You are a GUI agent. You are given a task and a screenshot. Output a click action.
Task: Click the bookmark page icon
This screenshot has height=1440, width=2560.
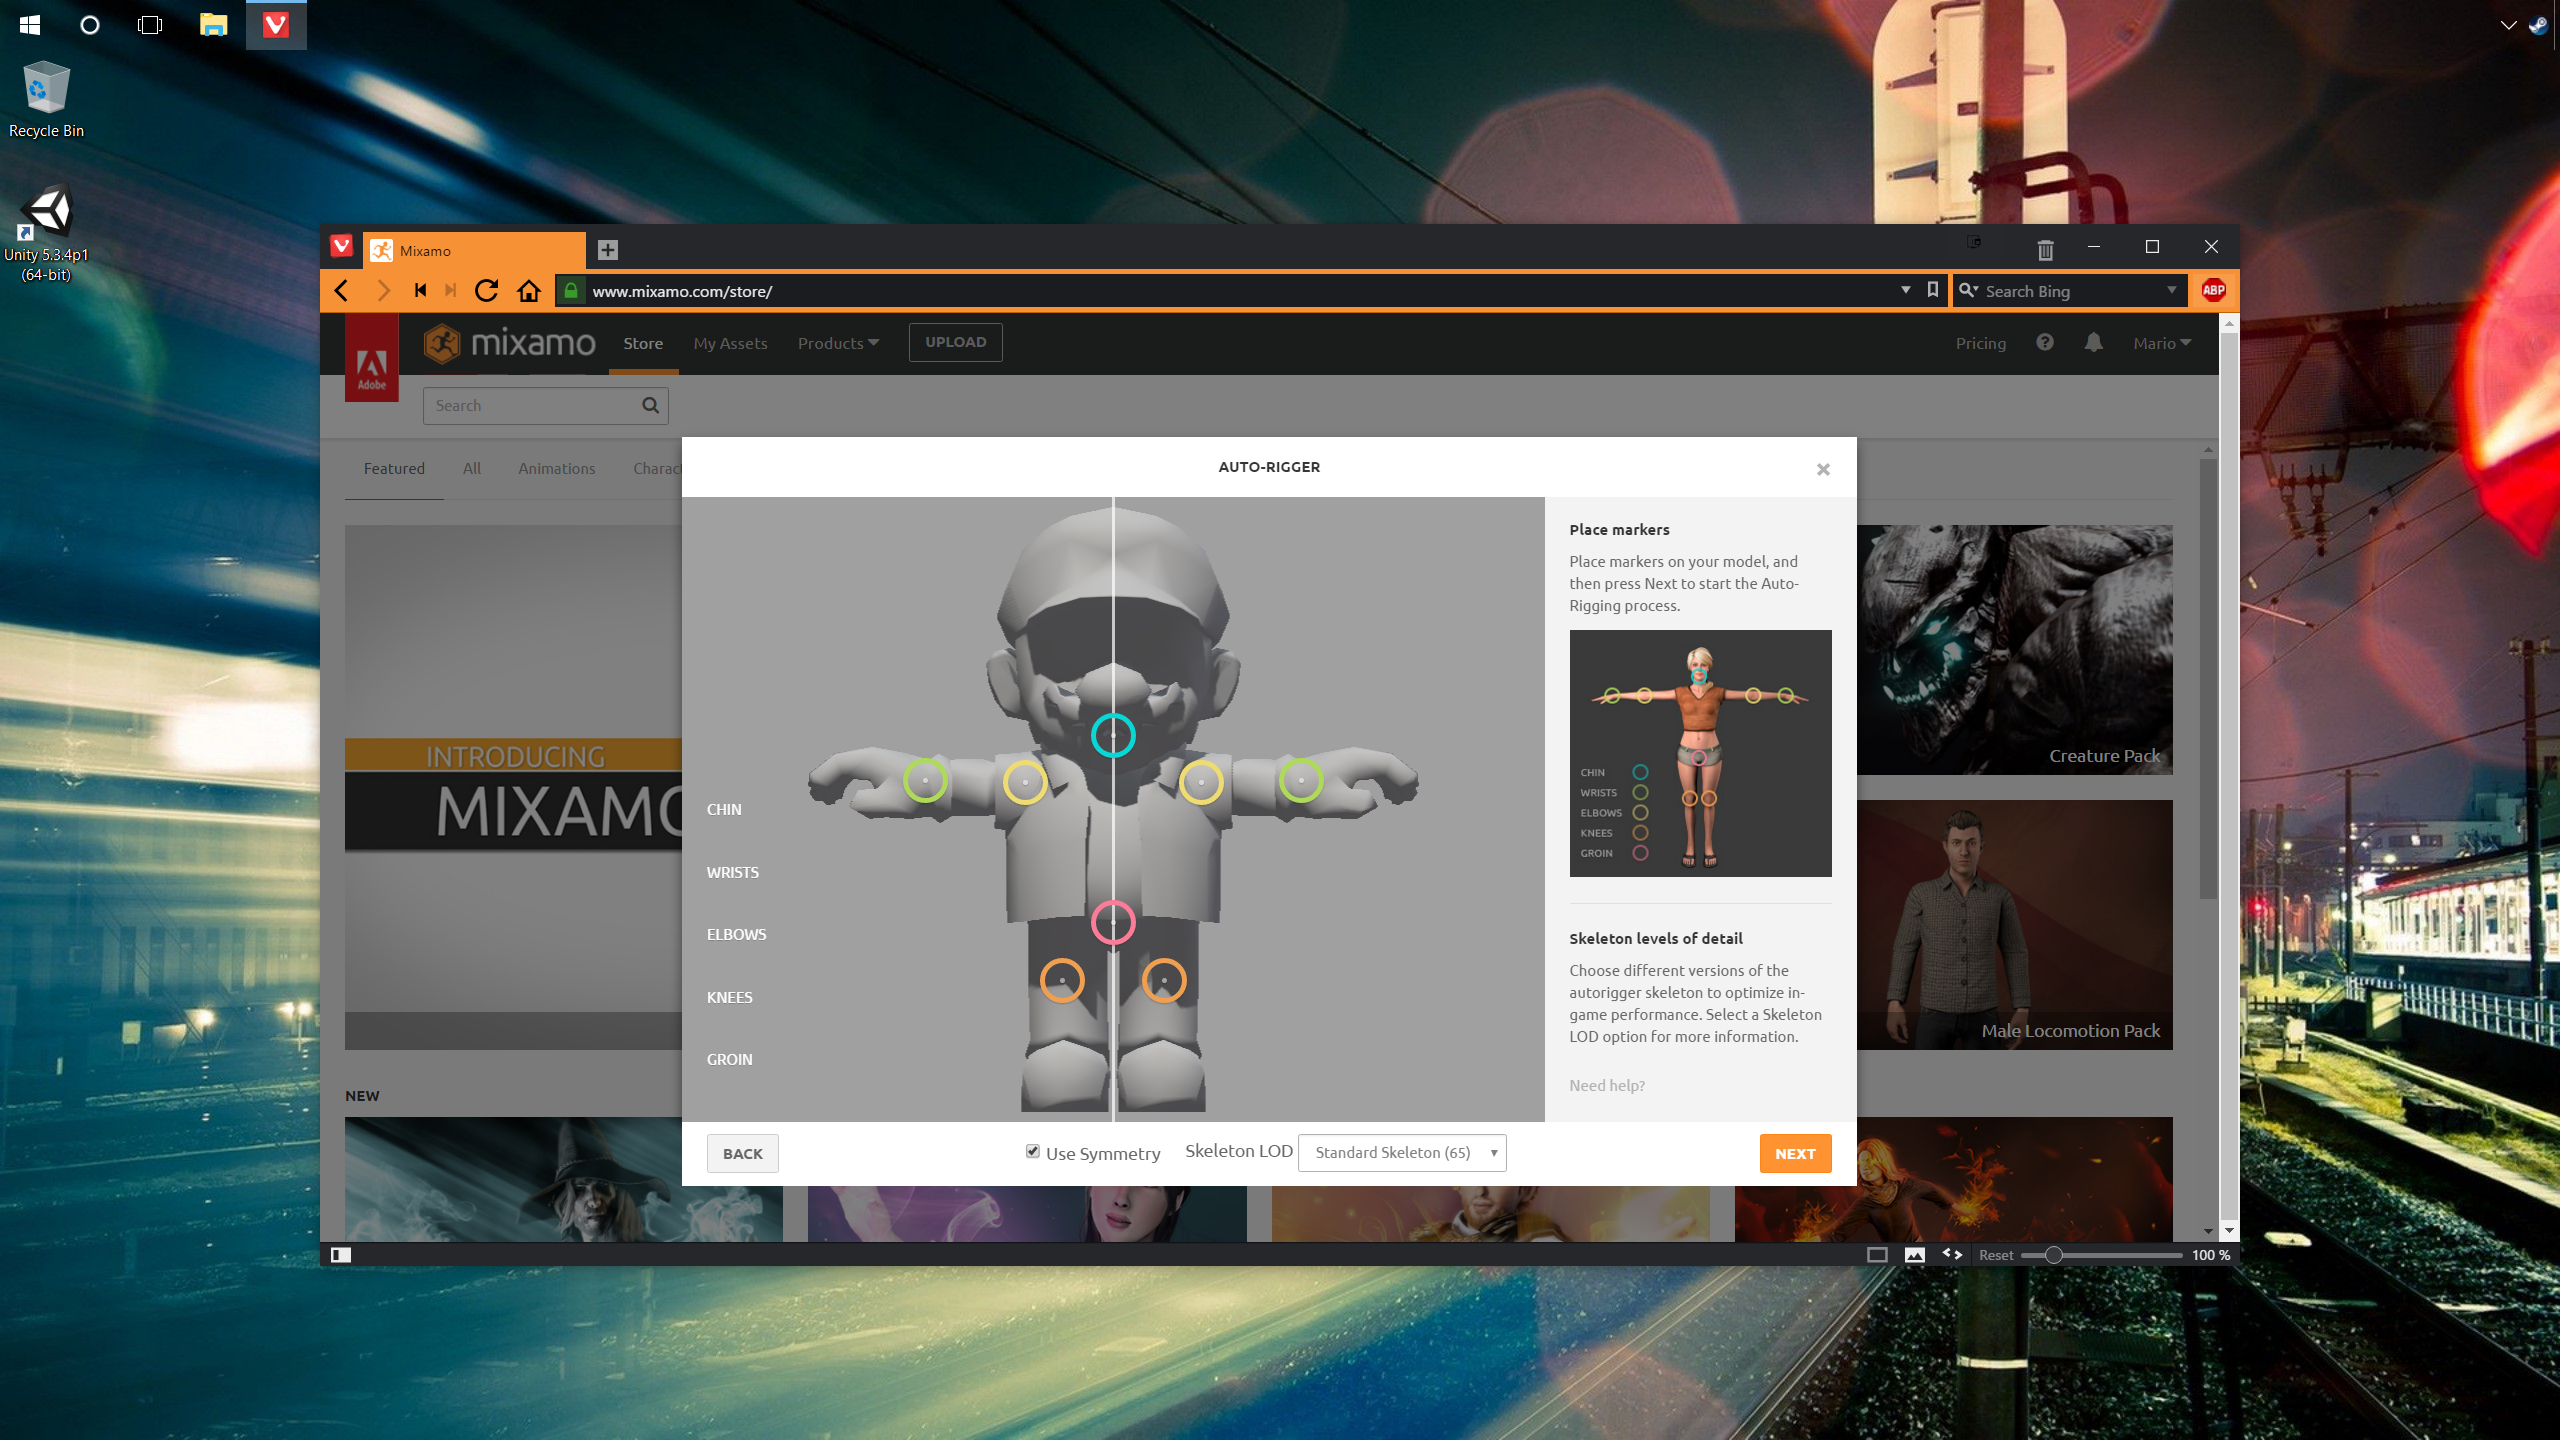pyautogui.click(x=1932, y=290)
